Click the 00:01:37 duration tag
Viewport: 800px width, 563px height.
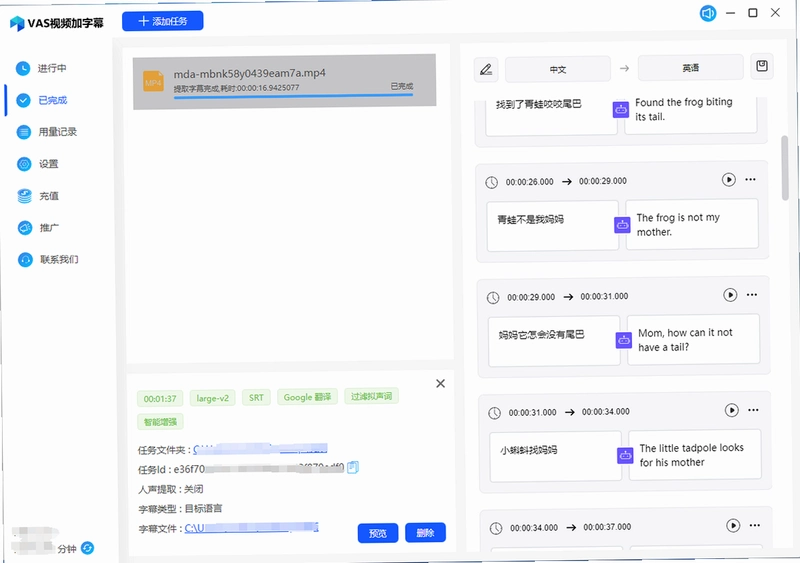pos(160,399)
